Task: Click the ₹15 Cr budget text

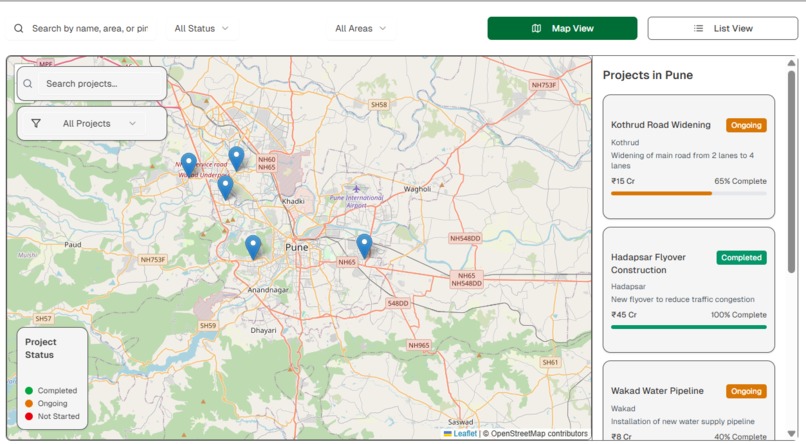Action: pos(623,181)
